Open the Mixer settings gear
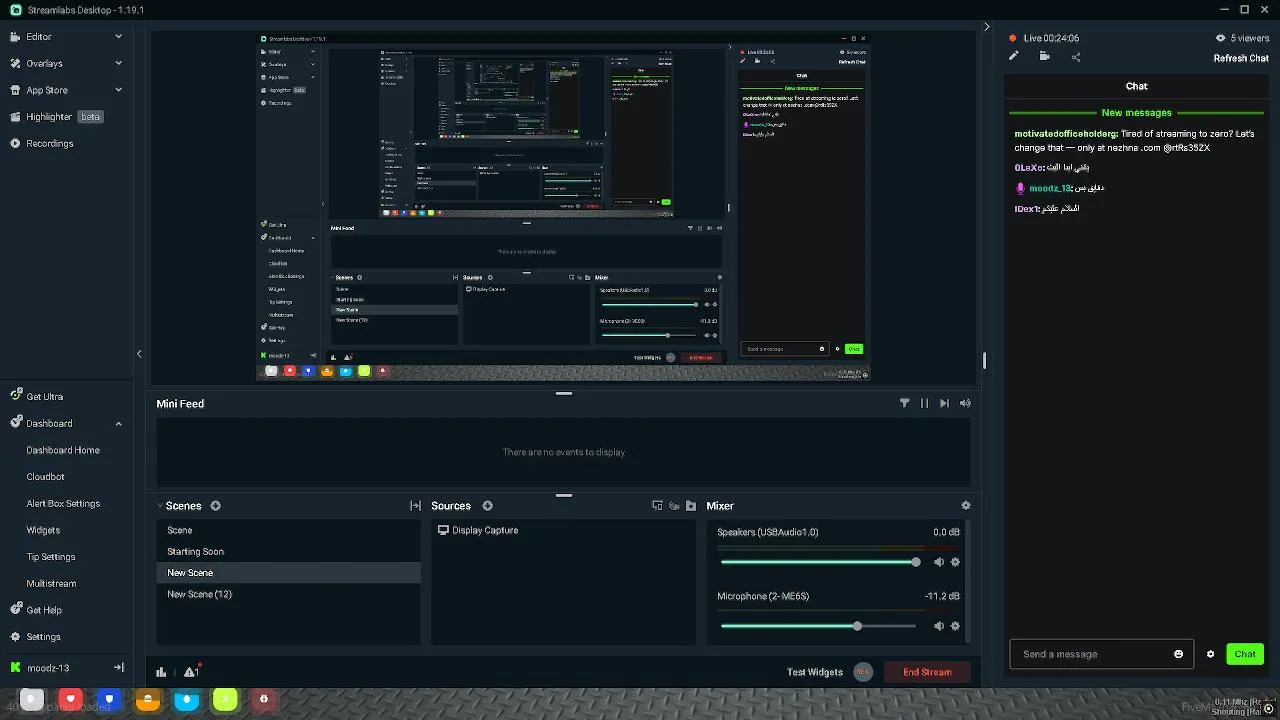 [965, 506]
